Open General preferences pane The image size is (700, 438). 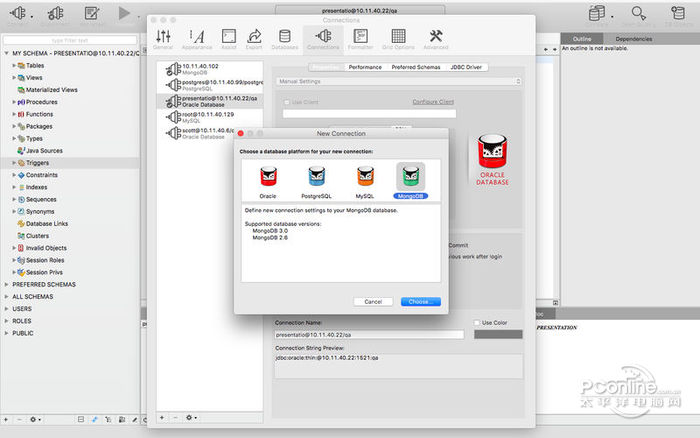coord(163,39)
